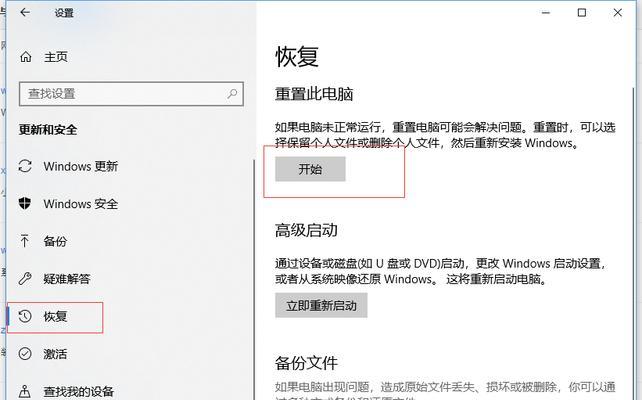The image size is (642, 400).
Task: Select the 恢复 sidebar item
Action: tap(55, 317)
